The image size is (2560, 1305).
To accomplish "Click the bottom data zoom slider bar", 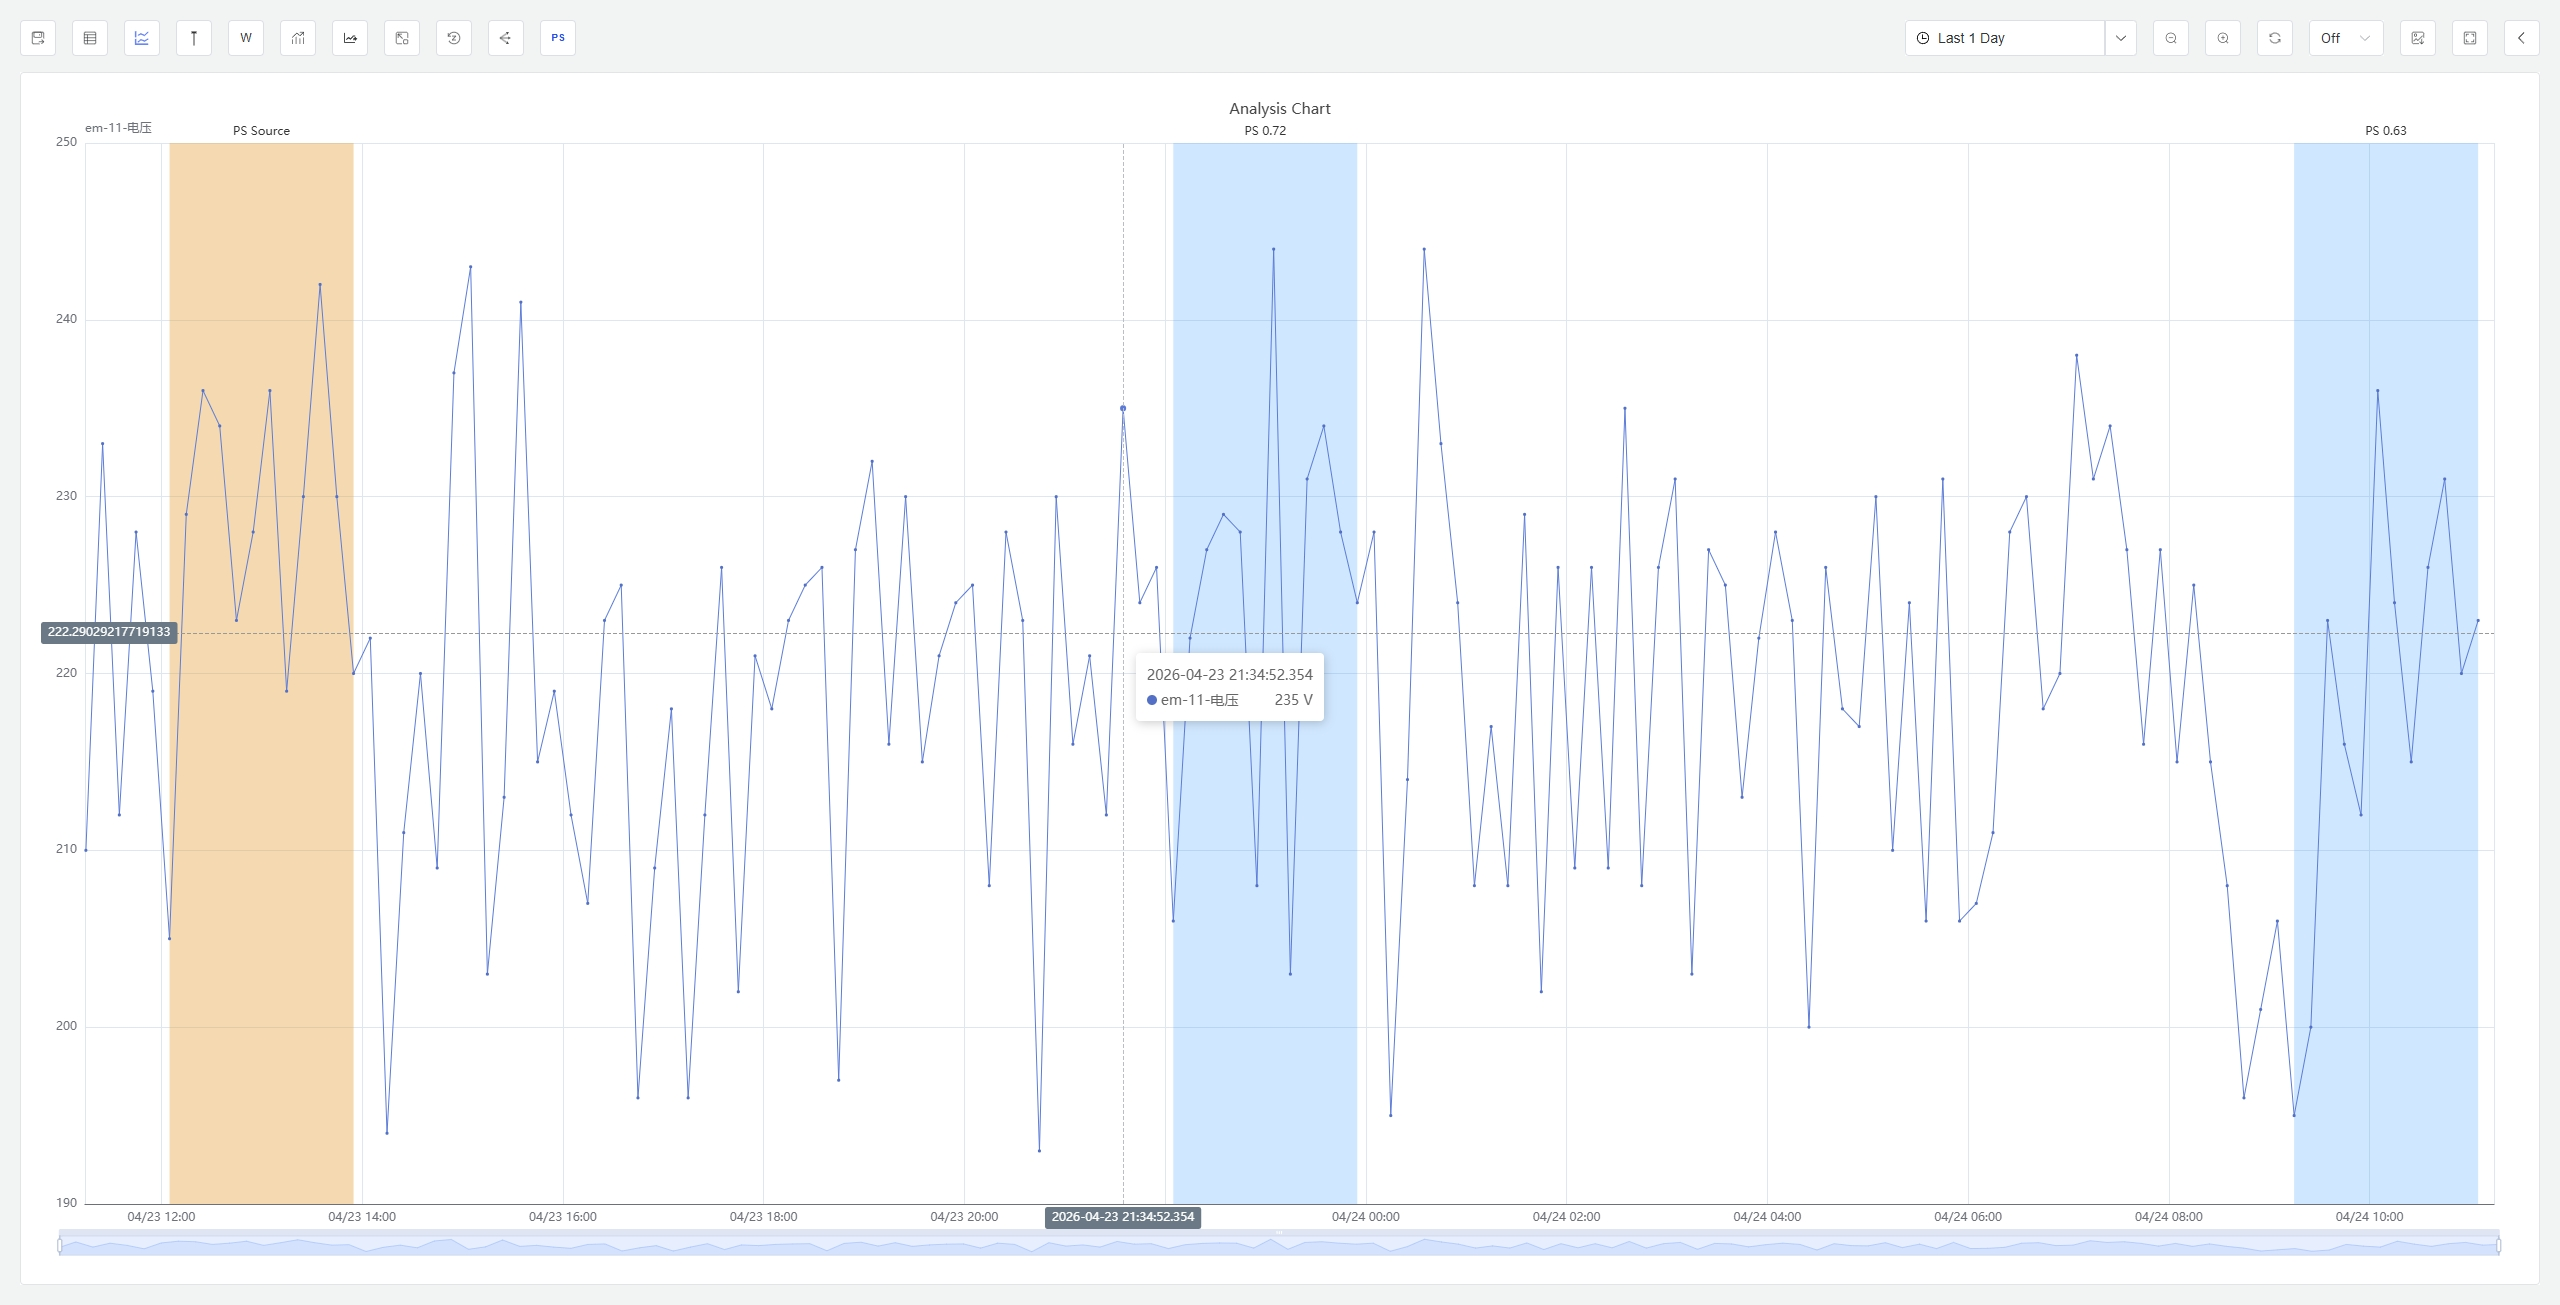I will 1278,1246.
